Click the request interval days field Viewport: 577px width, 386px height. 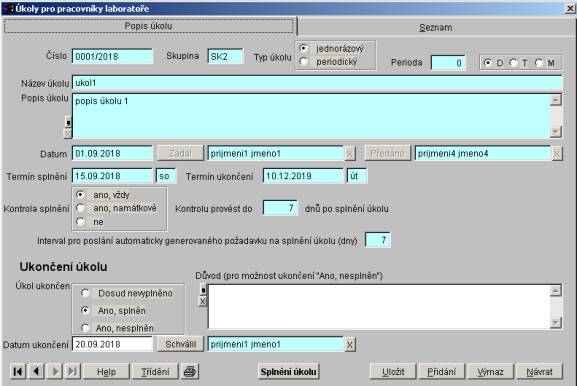pyautogui.click(x=378, y=240)
